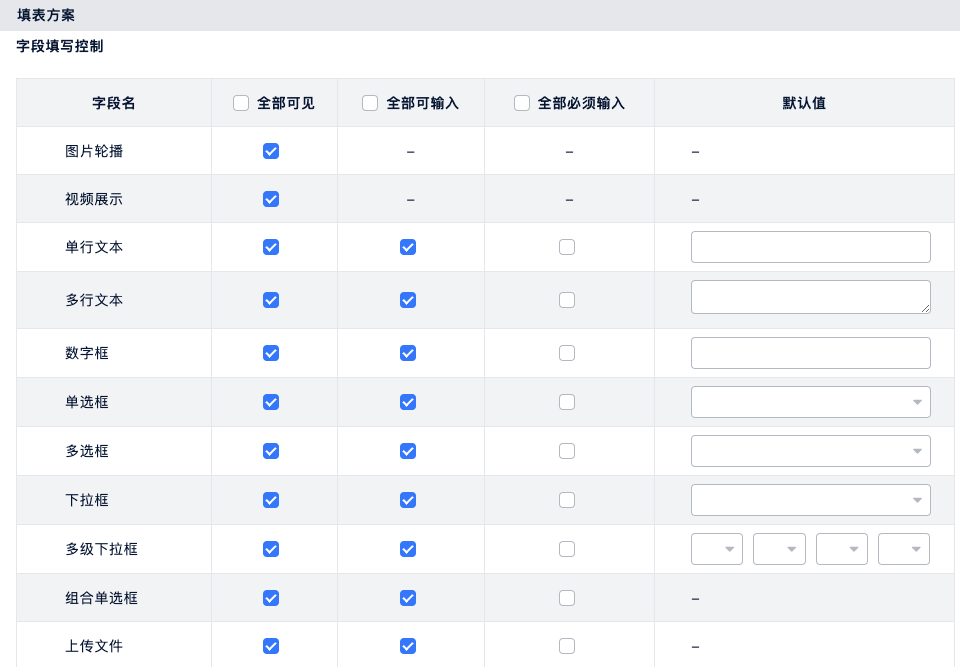Mark 数字框 as required input
960x667 pixels.
point(567,353)
